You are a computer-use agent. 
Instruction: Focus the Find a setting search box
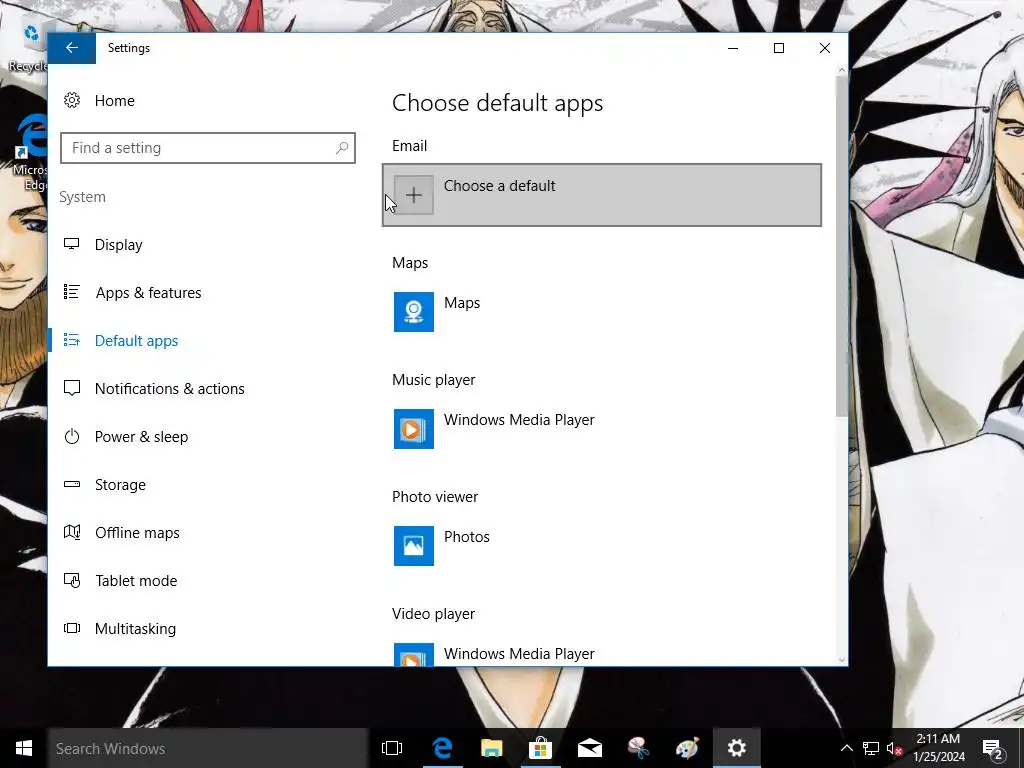208,148
